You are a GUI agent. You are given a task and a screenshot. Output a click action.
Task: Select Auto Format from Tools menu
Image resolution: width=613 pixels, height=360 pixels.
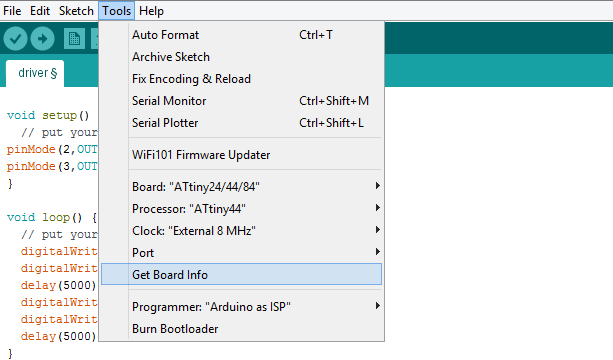[241, 35]
